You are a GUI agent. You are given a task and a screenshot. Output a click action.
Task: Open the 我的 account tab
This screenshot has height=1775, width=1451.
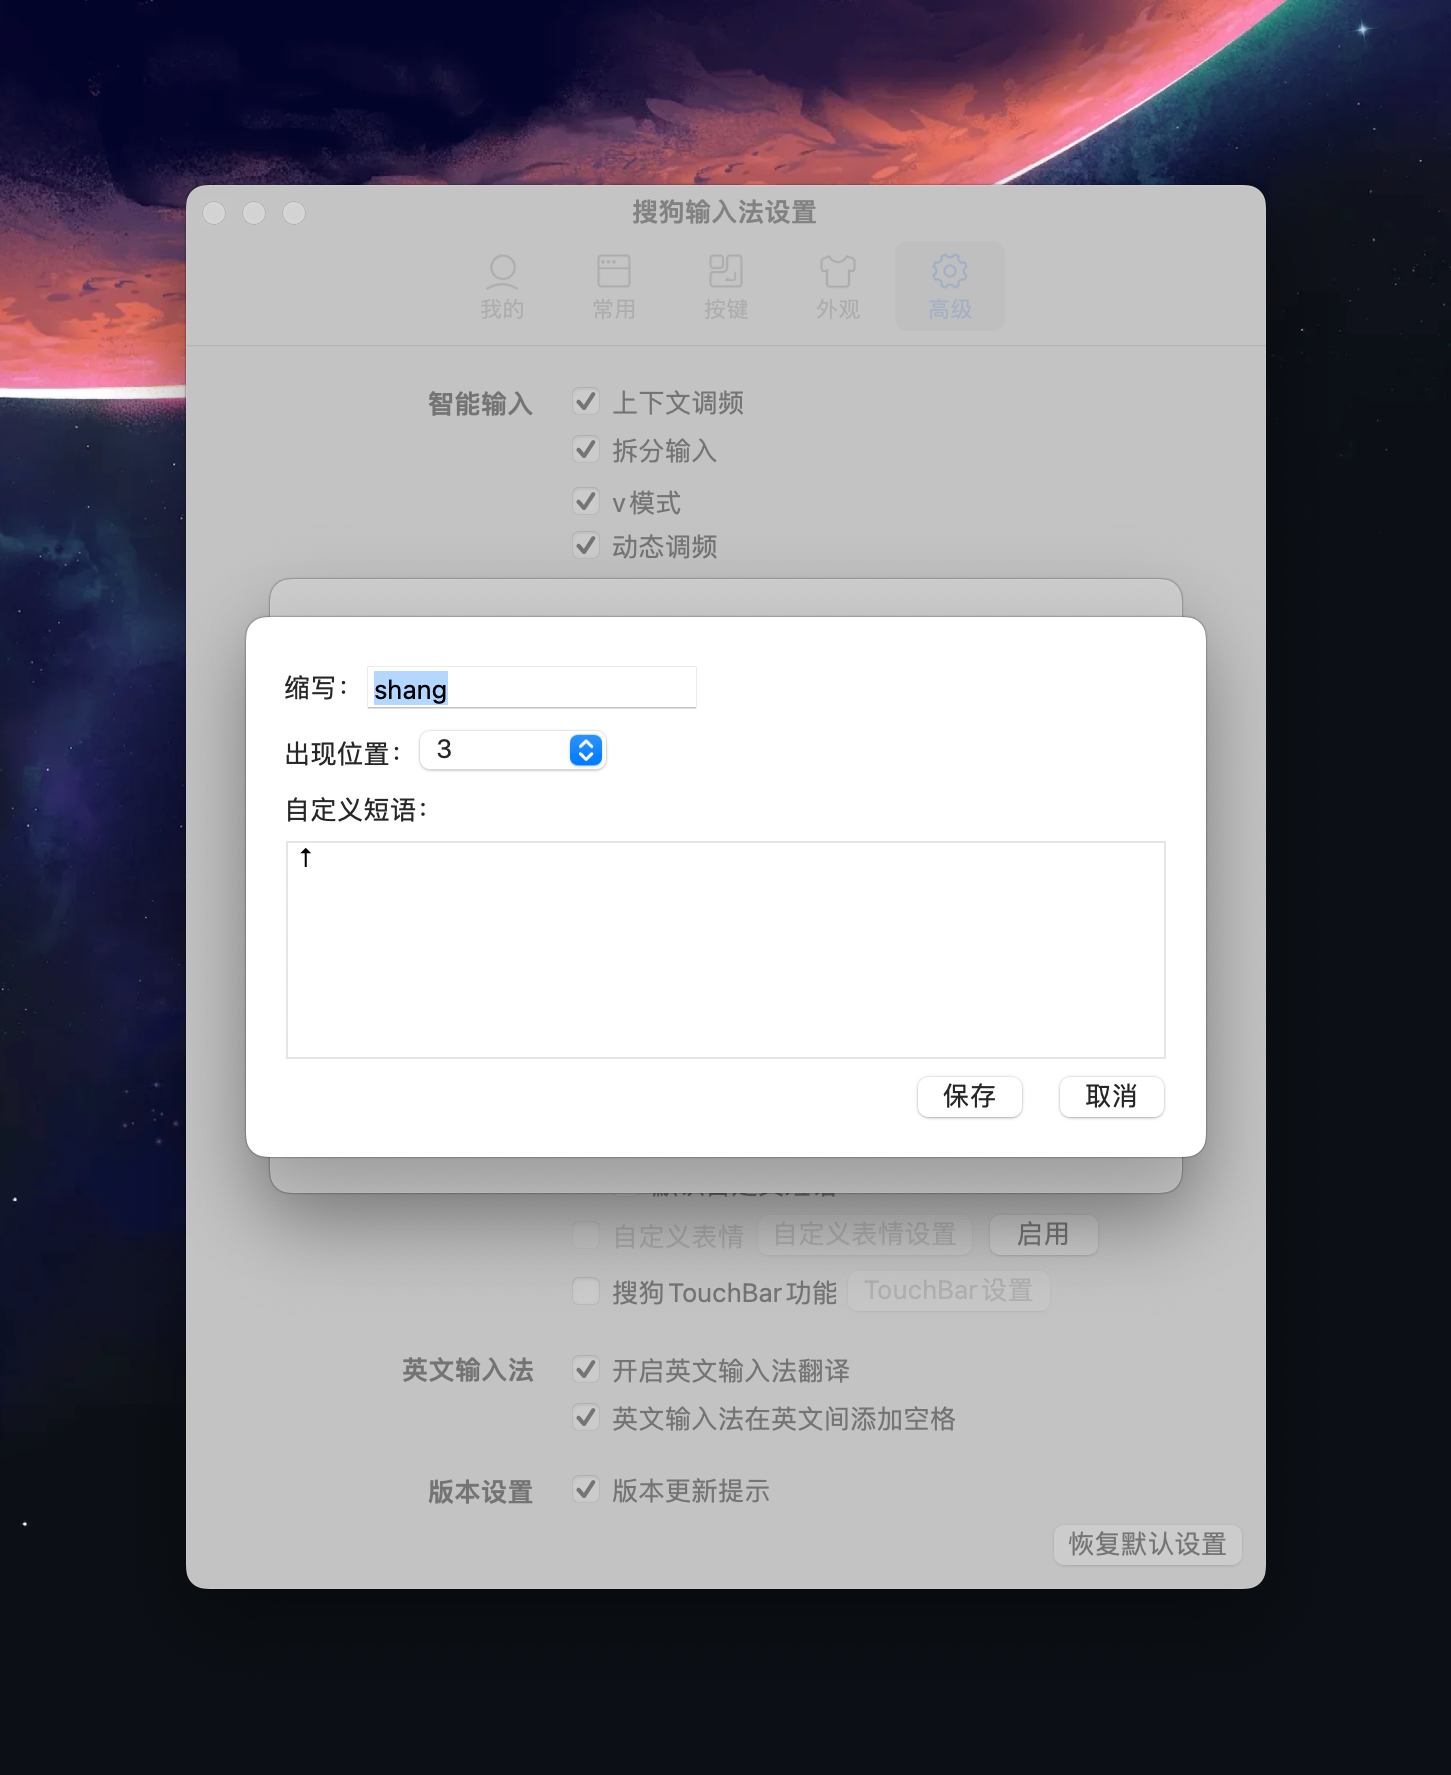point(502,286)
